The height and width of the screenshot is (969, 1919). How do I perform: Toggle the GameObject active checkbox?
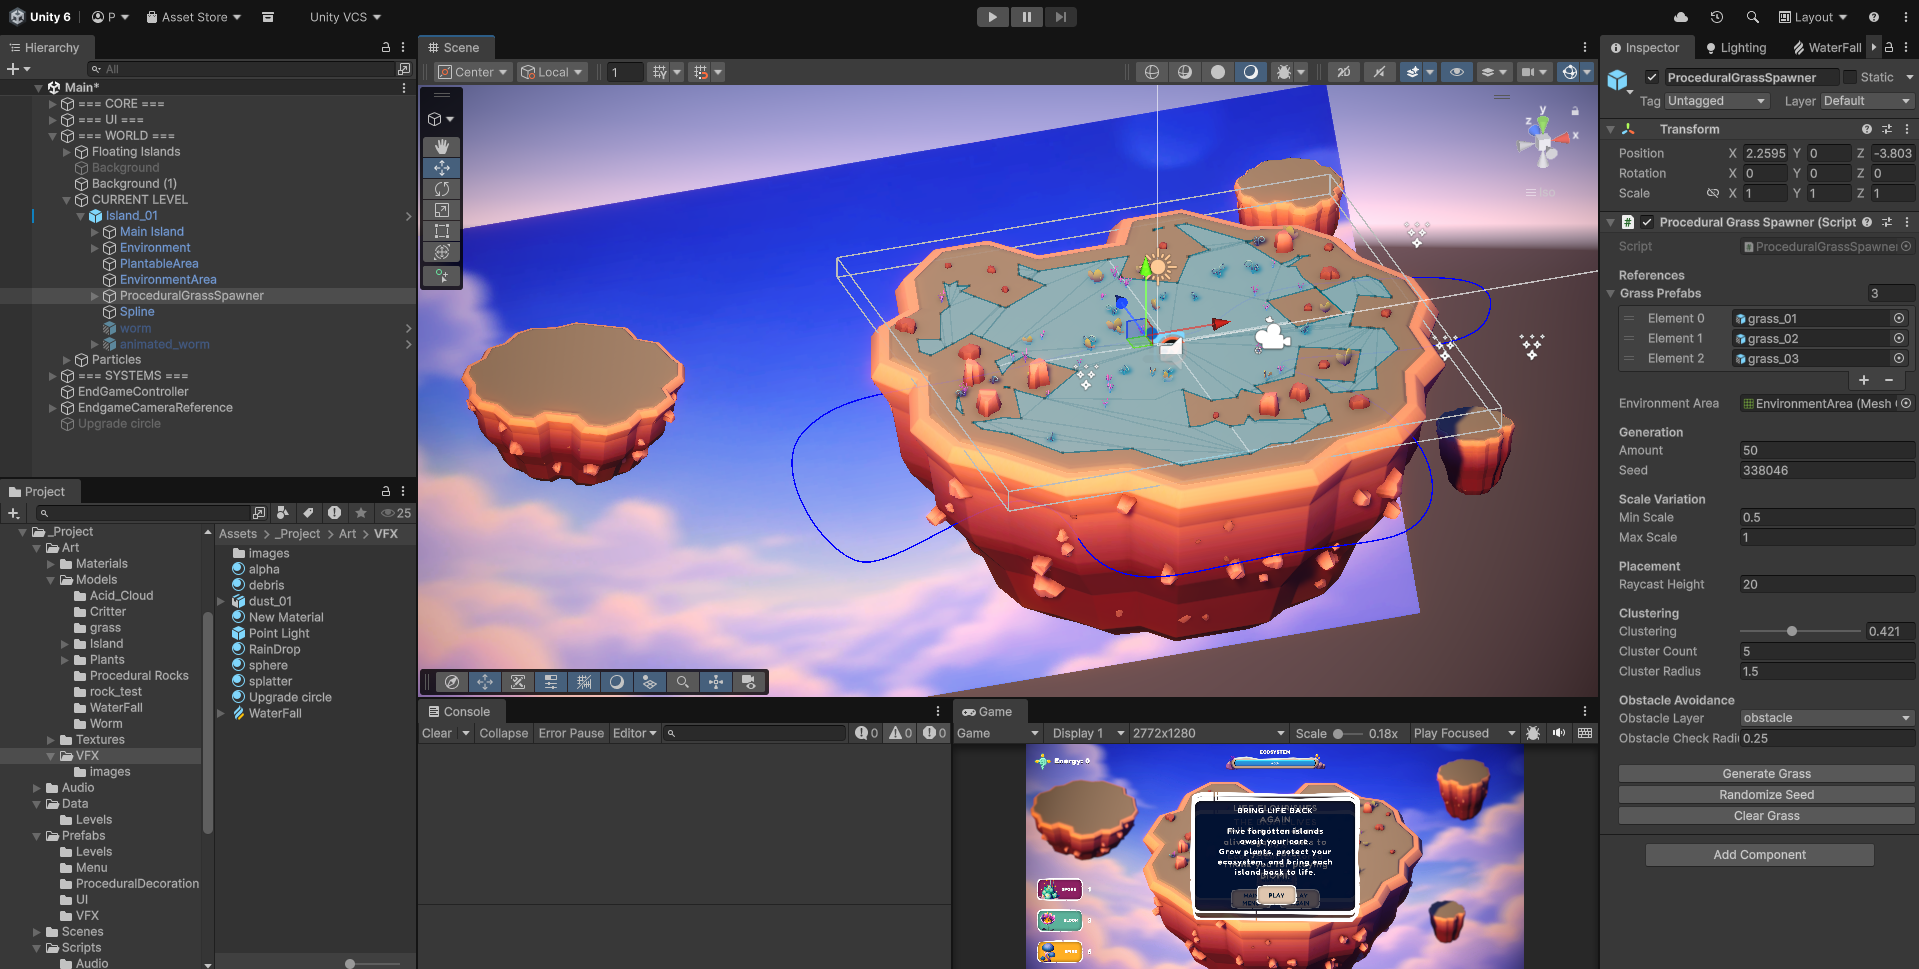1652,77
